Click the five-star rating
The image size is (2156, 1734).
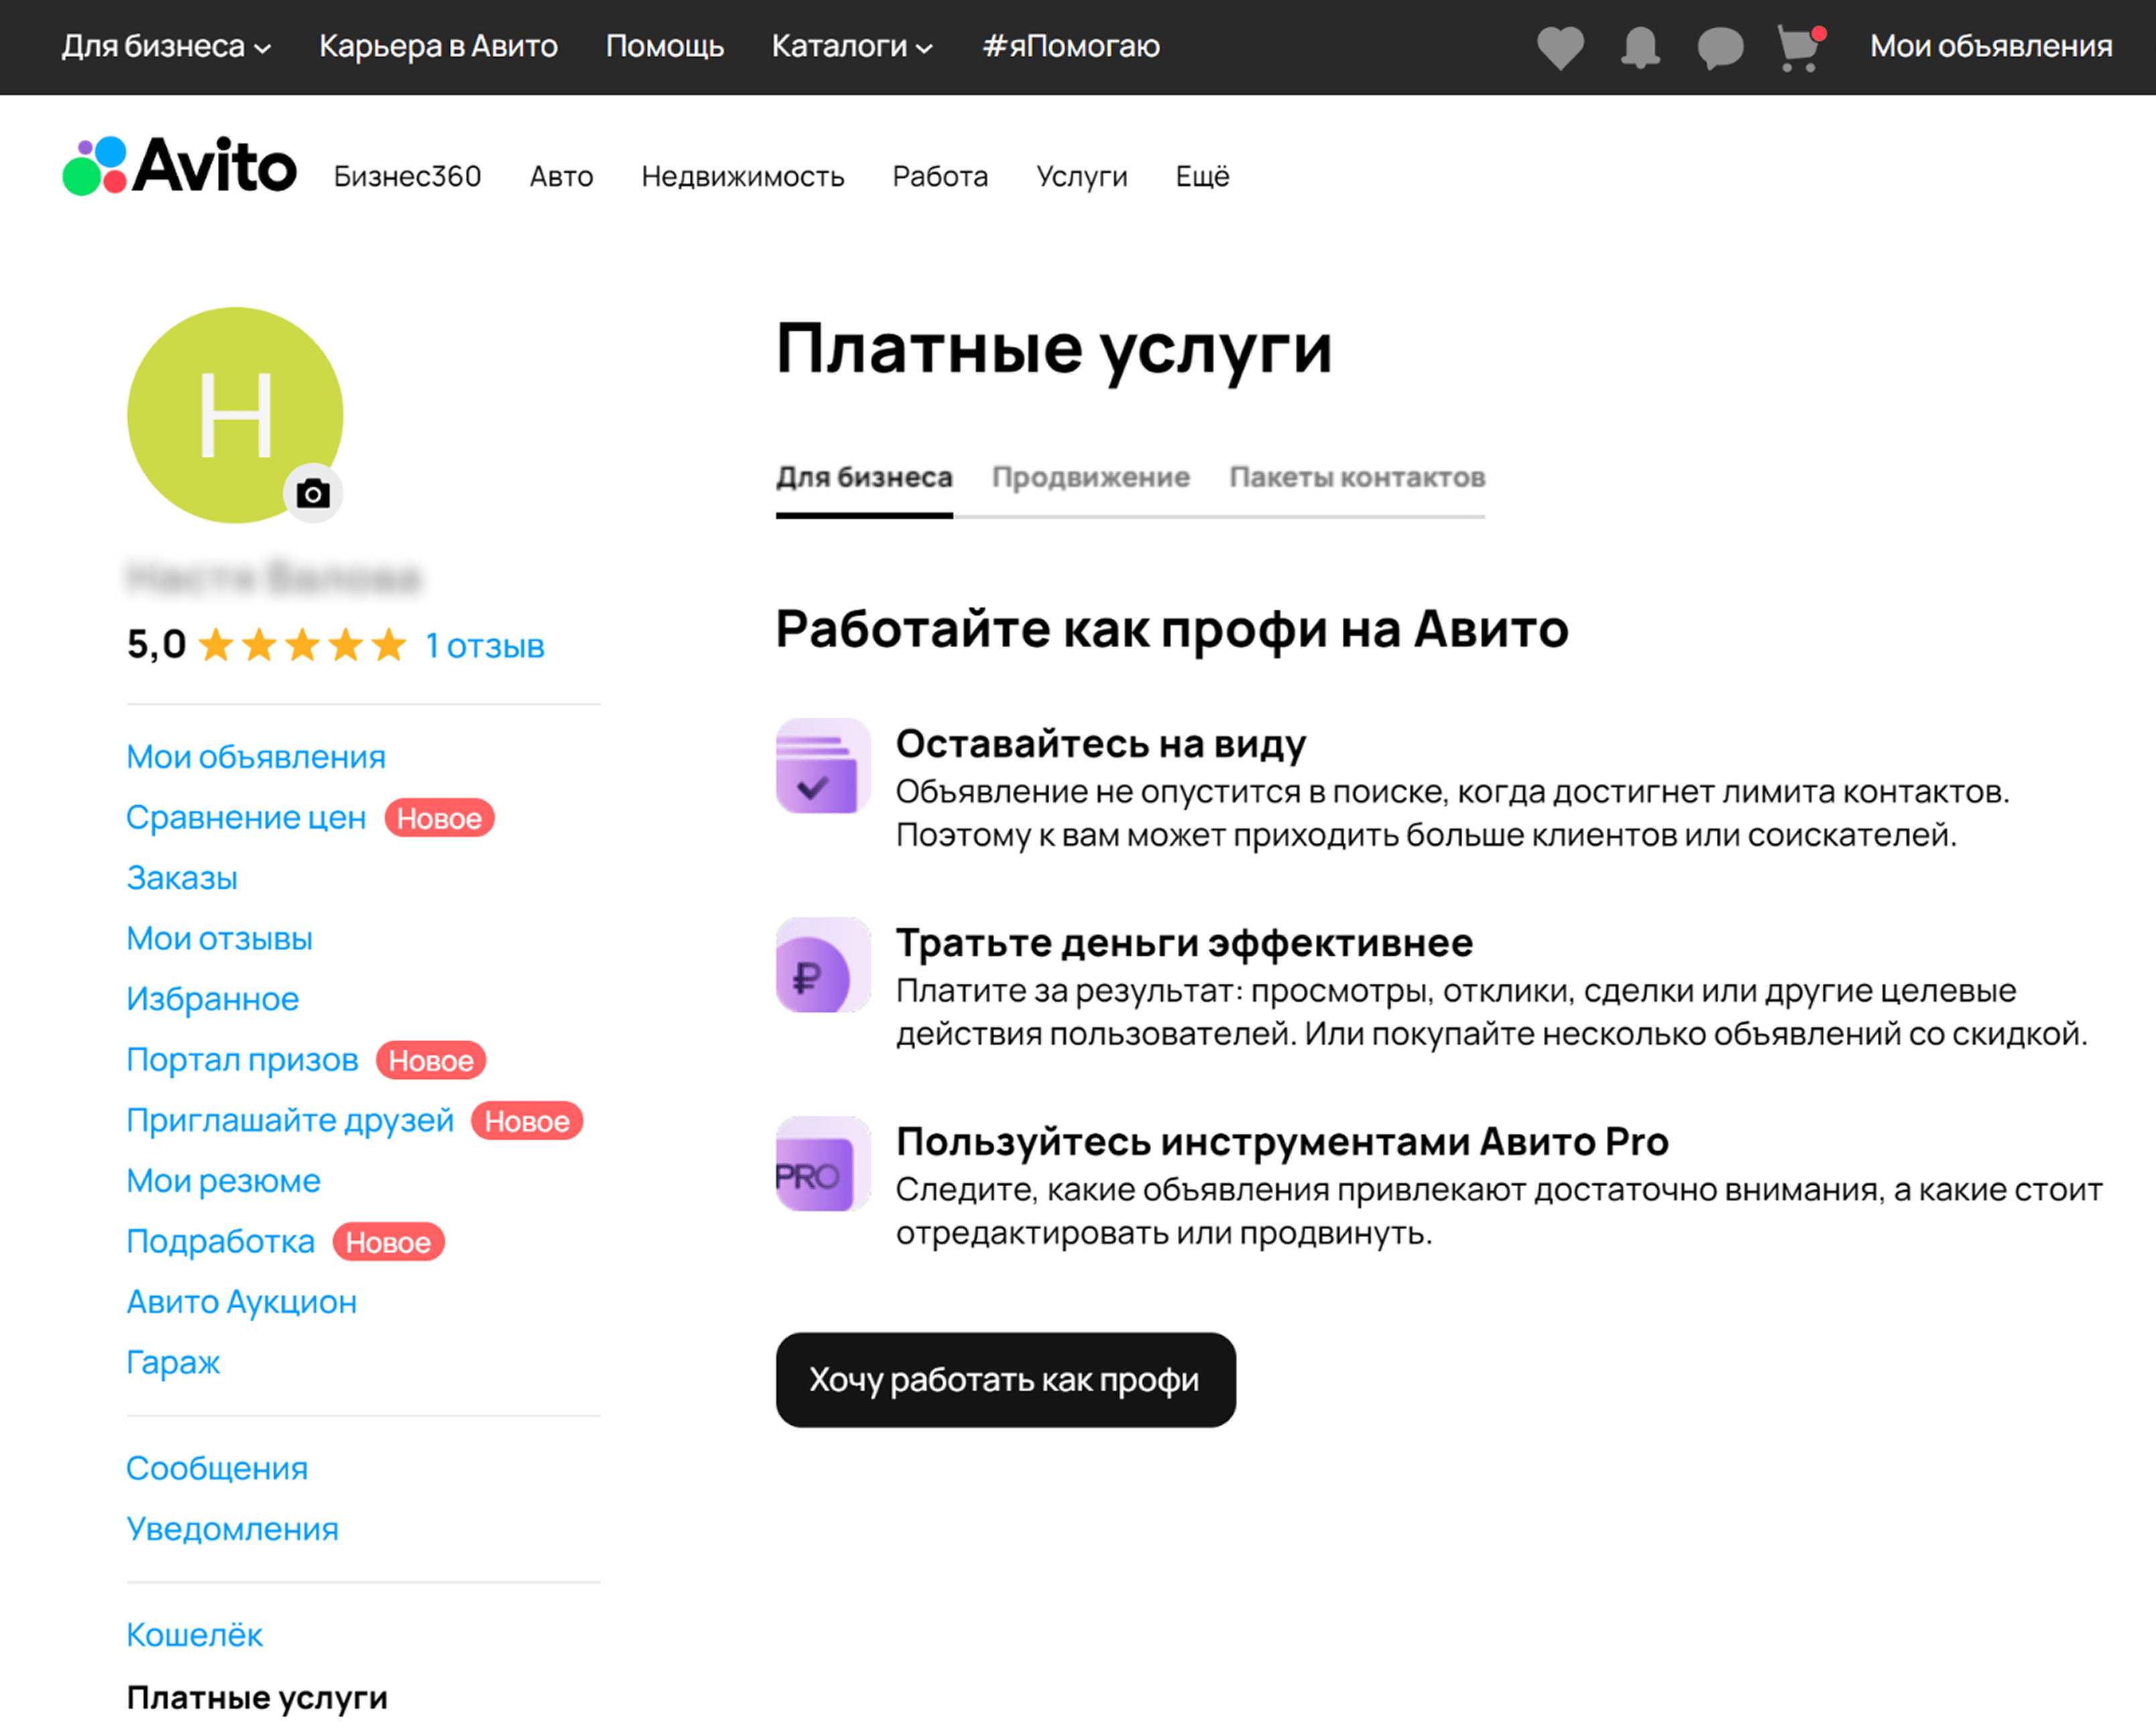pyautogui.click(x=302, y=645)
